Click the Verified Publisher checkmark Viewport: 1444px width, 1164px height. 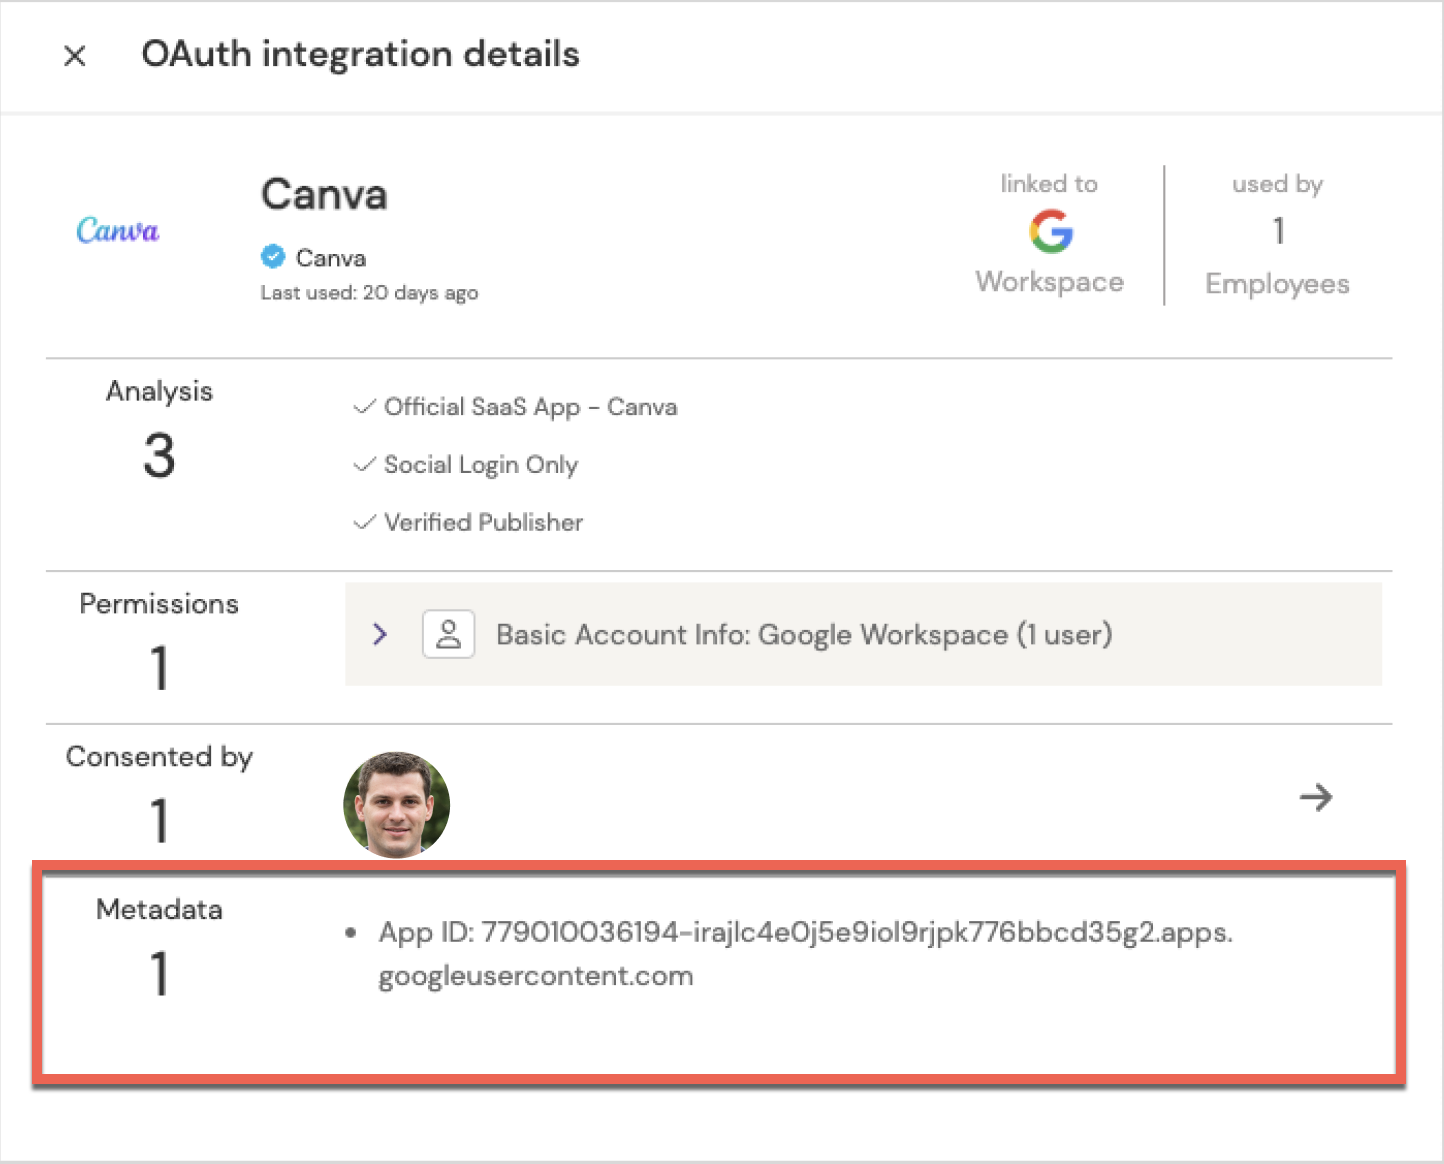pyautogui.click(x=365, y=523)
